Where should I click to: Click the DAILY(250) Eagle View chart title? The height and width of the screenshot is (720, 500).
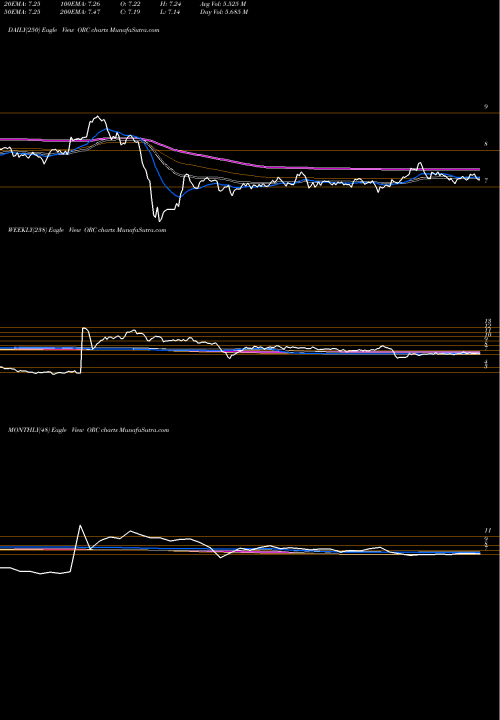coord(84,30)
